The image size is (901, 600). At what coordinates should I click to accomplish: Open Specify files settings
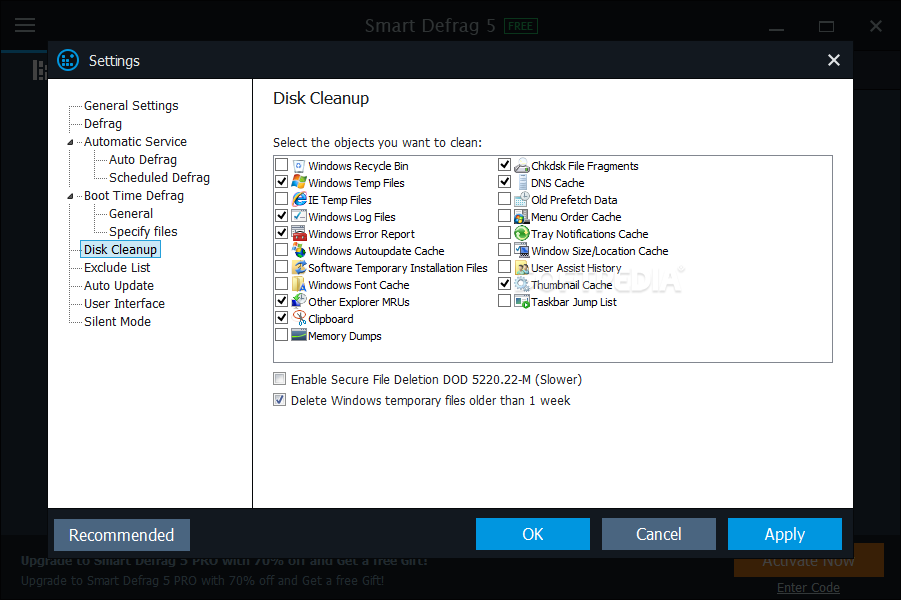(x=143, y=232)
